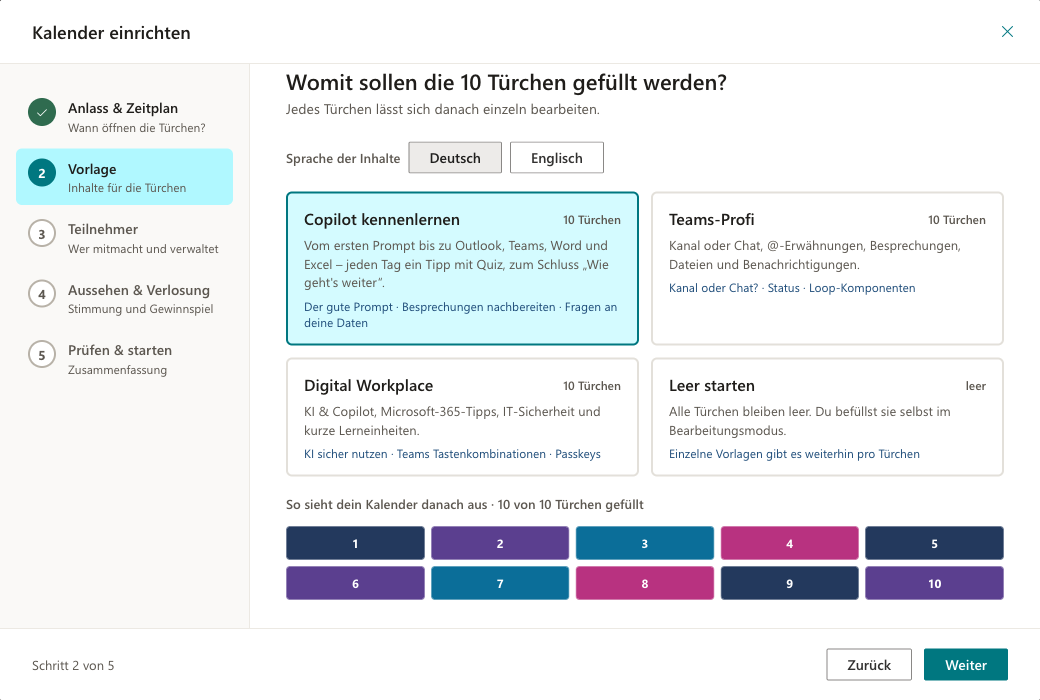Image resolution: width=1040 pixels, height=700 pixels.
Task: Switch content language to Englisch
Action: pos(556,158)
